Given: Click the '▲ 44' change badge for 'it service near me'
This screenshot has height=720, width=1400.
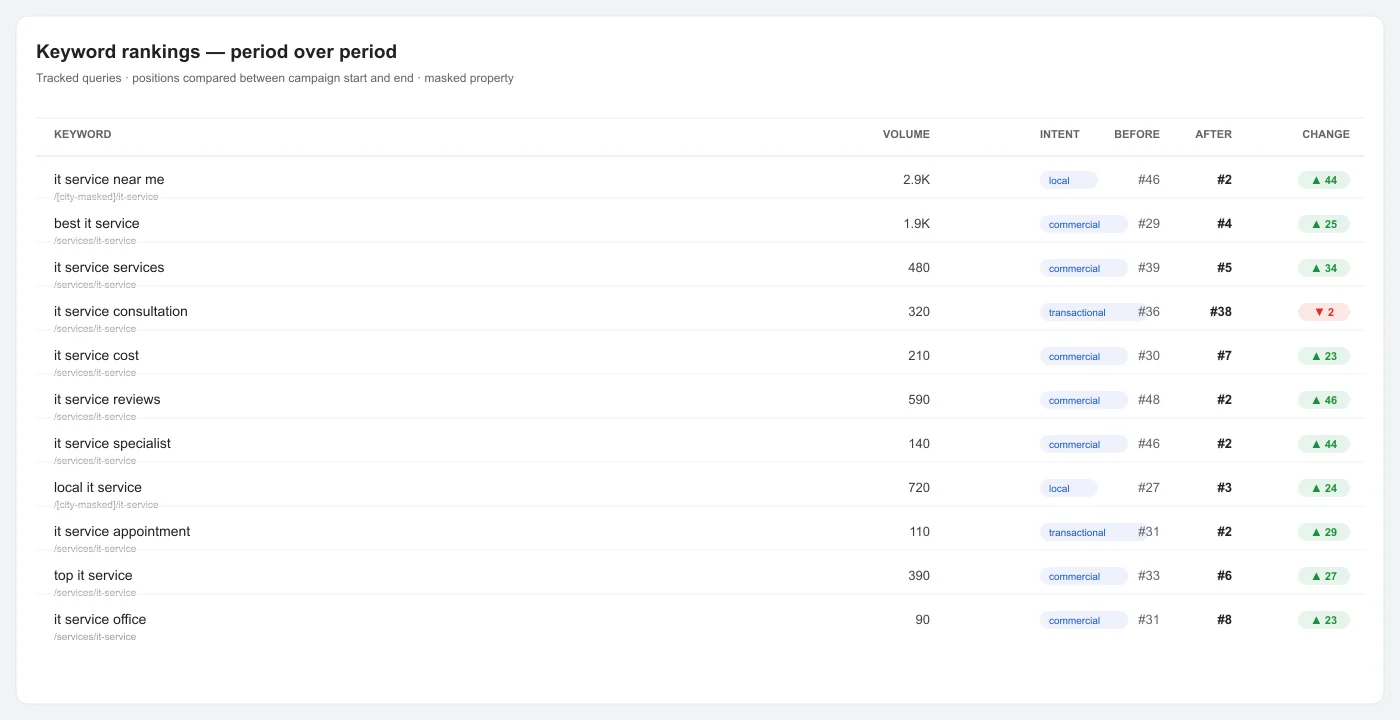Looking at the screenshot, I should pyautogui.click(x=1324, y=180).
